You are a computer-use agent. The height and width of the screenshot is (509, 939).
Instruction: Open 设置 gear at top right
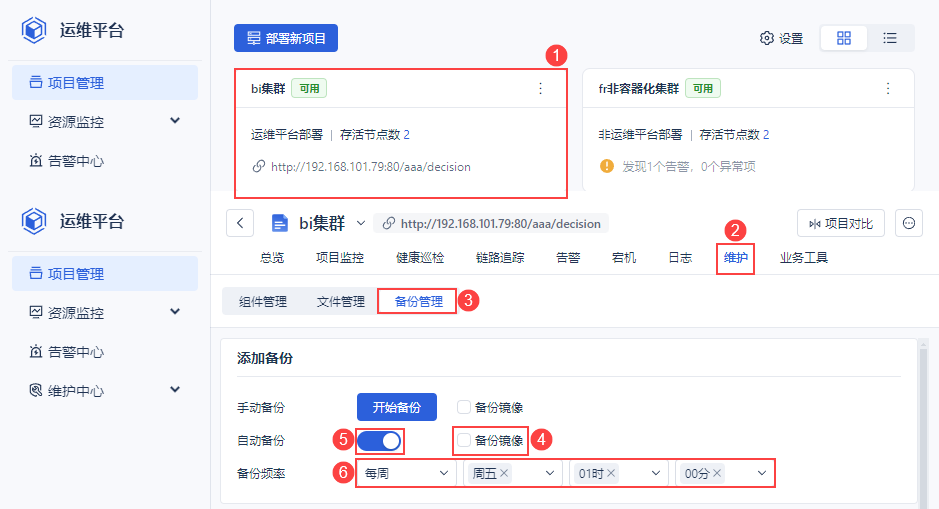(781, 38)
